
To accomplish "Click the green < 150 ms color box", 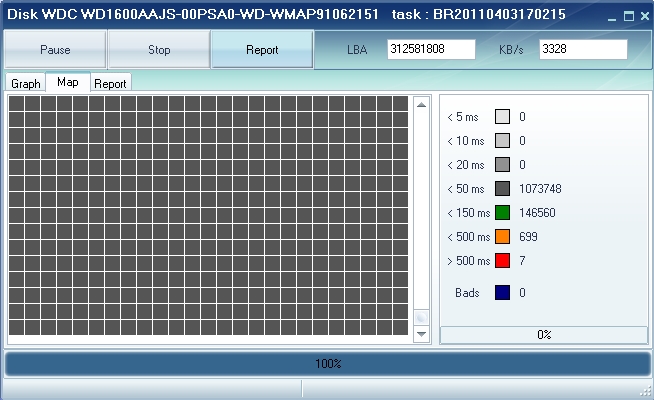I will point(502,213).
